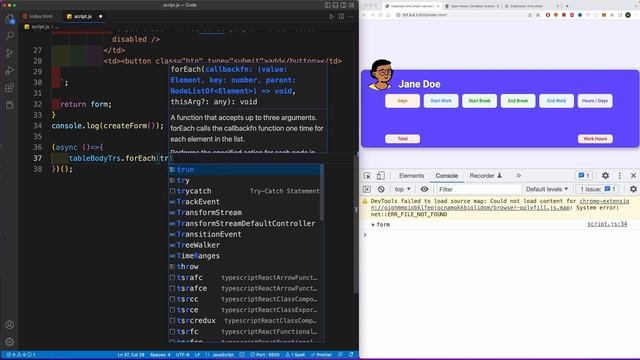The width and height of the screenshot is (640, 360).
Task: Clear the console with the ban icon
Action: 381,189
